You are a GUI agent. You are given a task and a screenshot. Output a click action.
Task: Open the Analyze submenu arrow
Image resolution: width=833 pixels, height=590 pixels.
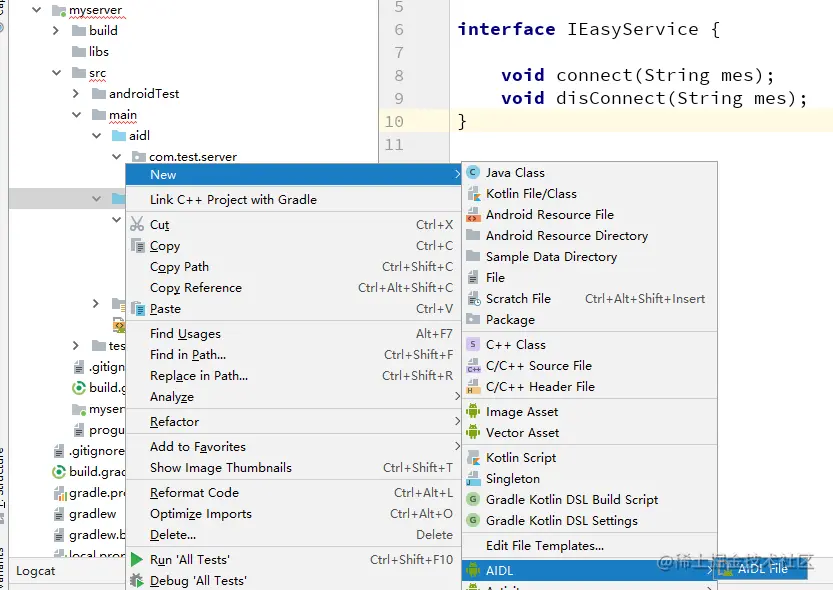(x=457, y=396)
